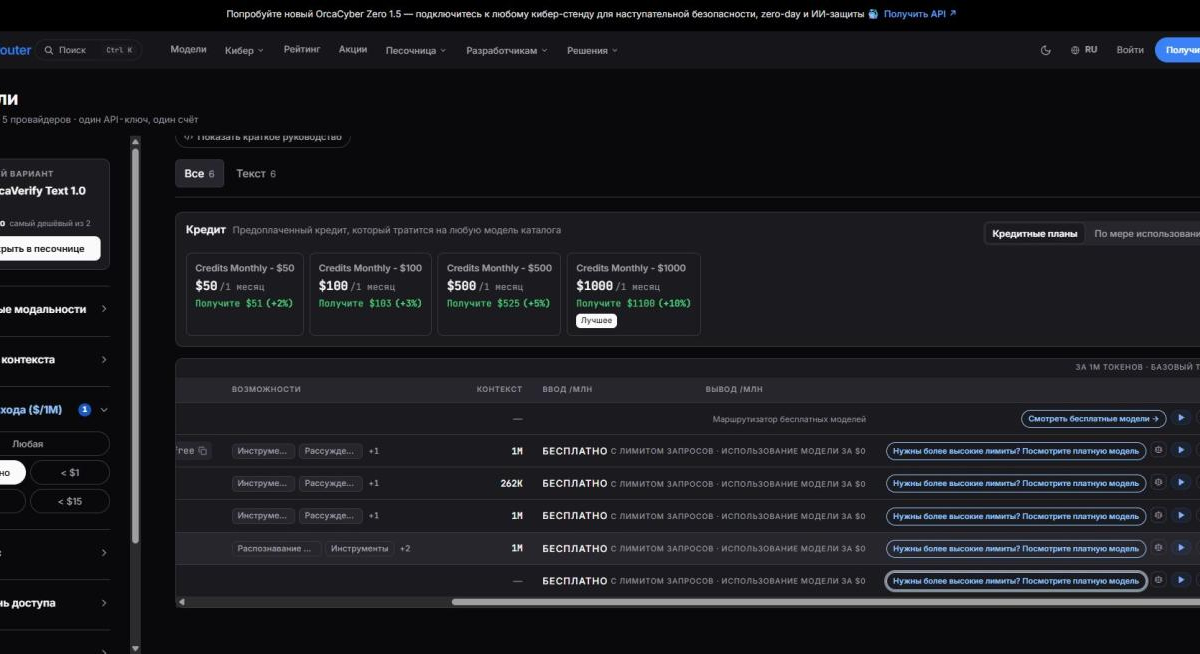Focus the Поиск search field

coord(89,50)
